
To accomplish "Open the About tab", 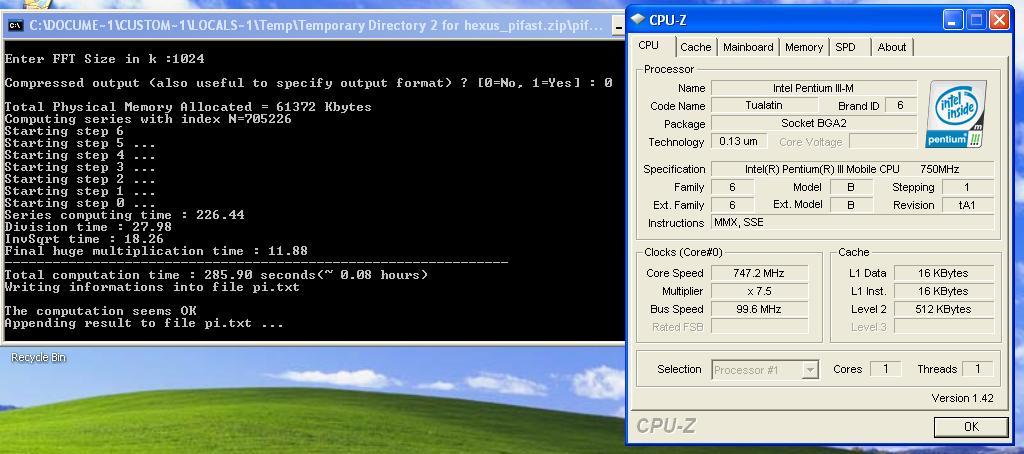I will click(x=892, y=47).
